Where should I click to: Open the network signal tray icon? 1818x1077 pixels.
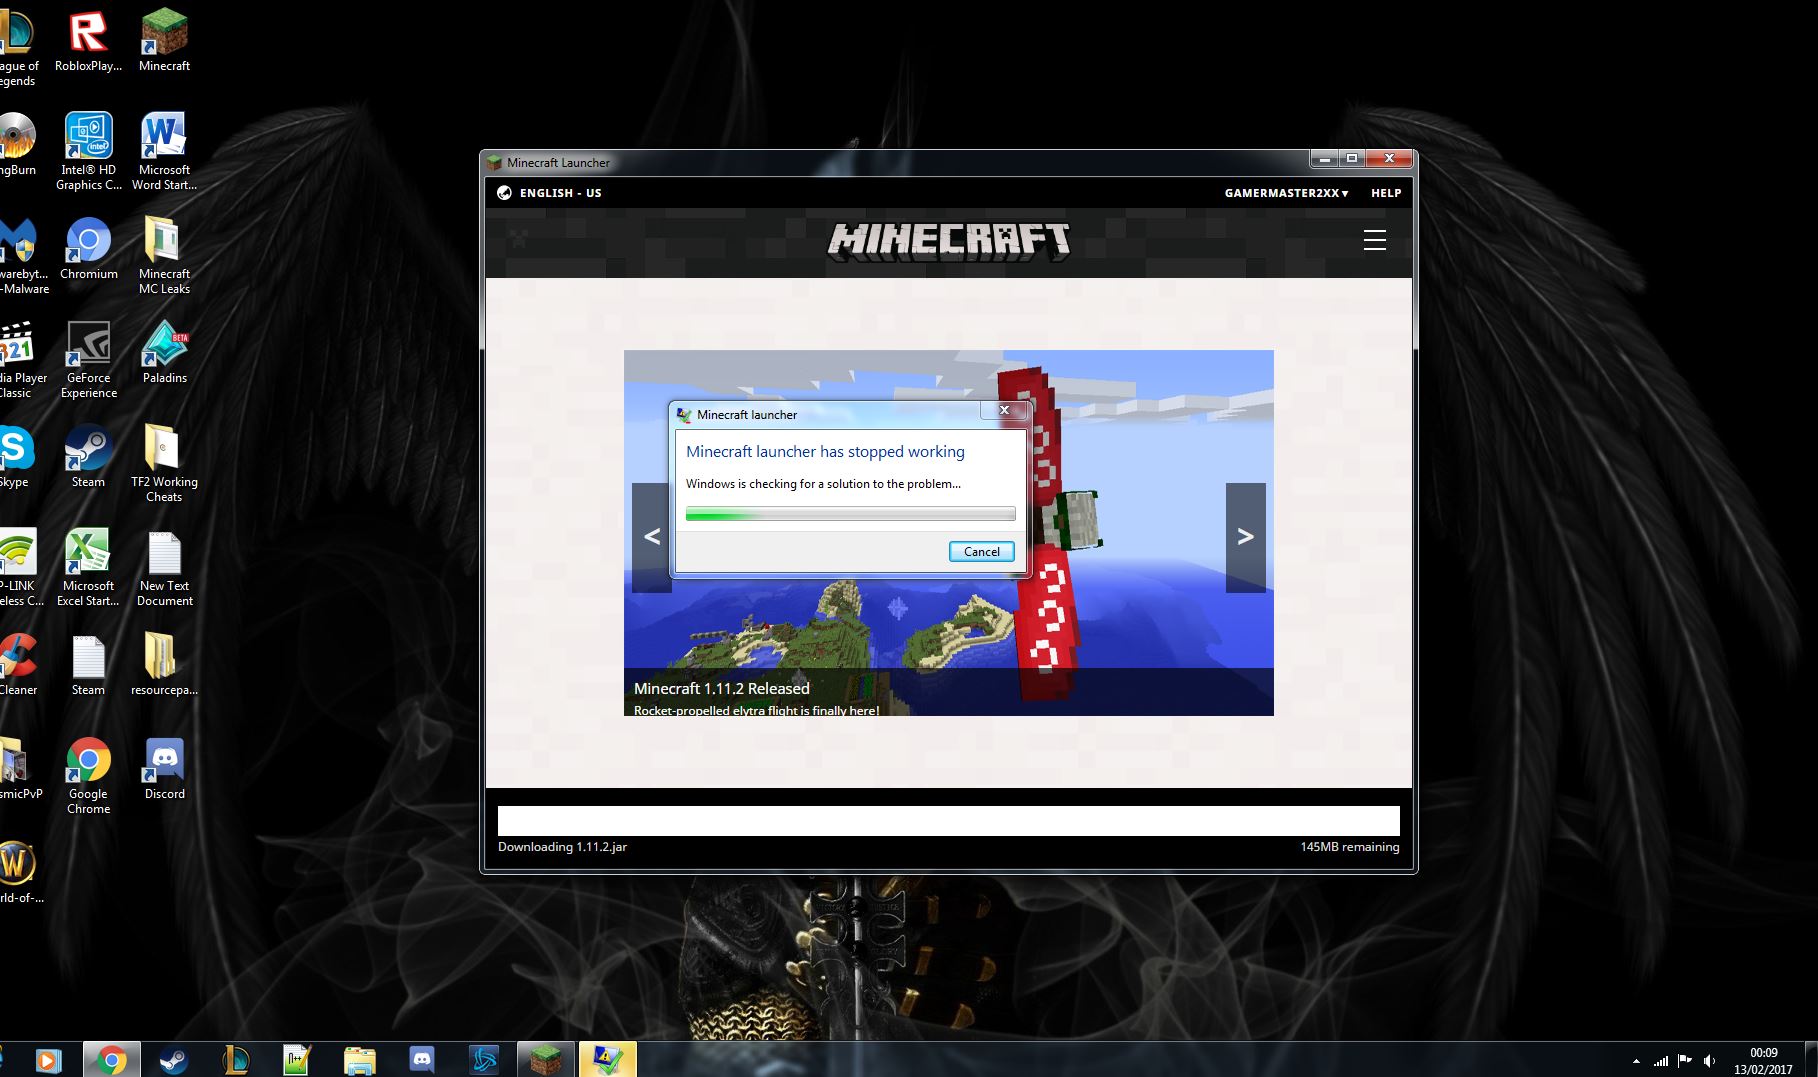[x=1661, y=1061]
